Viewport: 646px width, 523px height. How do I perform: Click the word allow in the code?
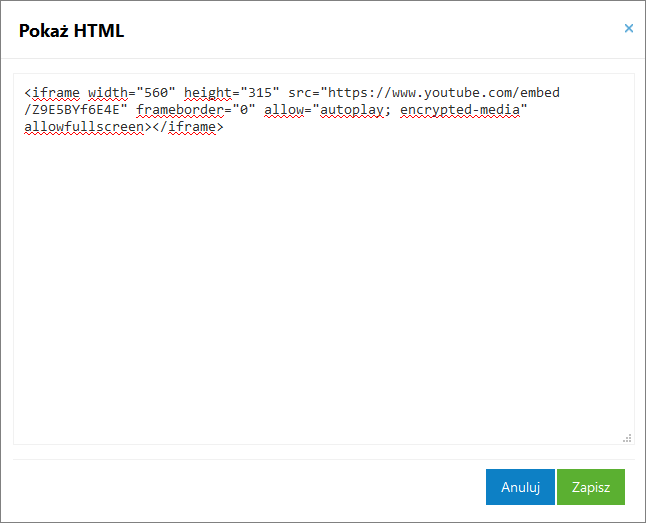pyautogui.click(x=284, y=110)
